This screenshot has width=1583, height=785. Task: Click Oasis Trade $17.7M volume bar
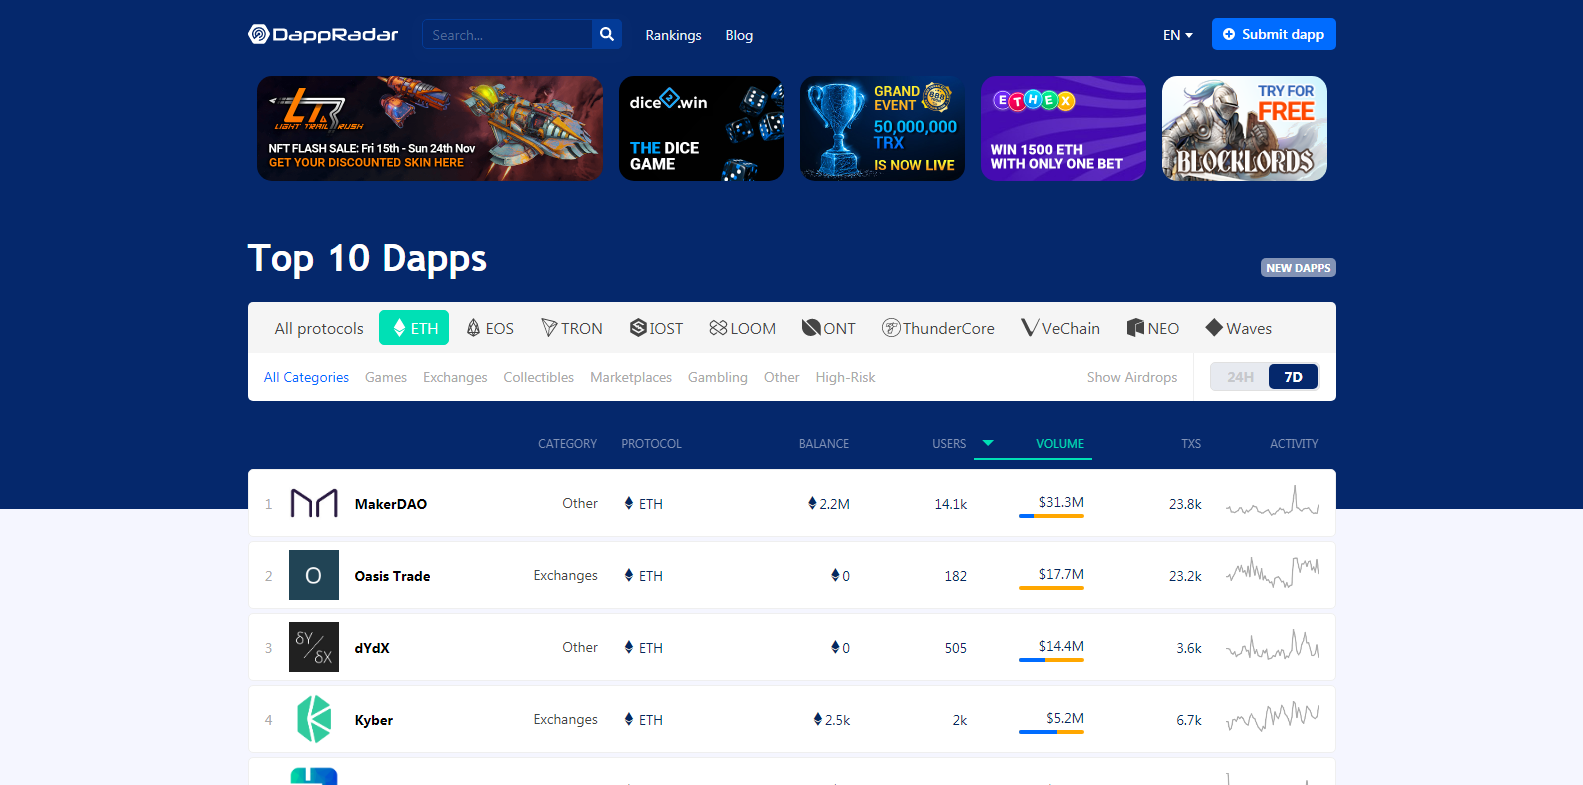pyautogui.click(x=1051, y=588)
